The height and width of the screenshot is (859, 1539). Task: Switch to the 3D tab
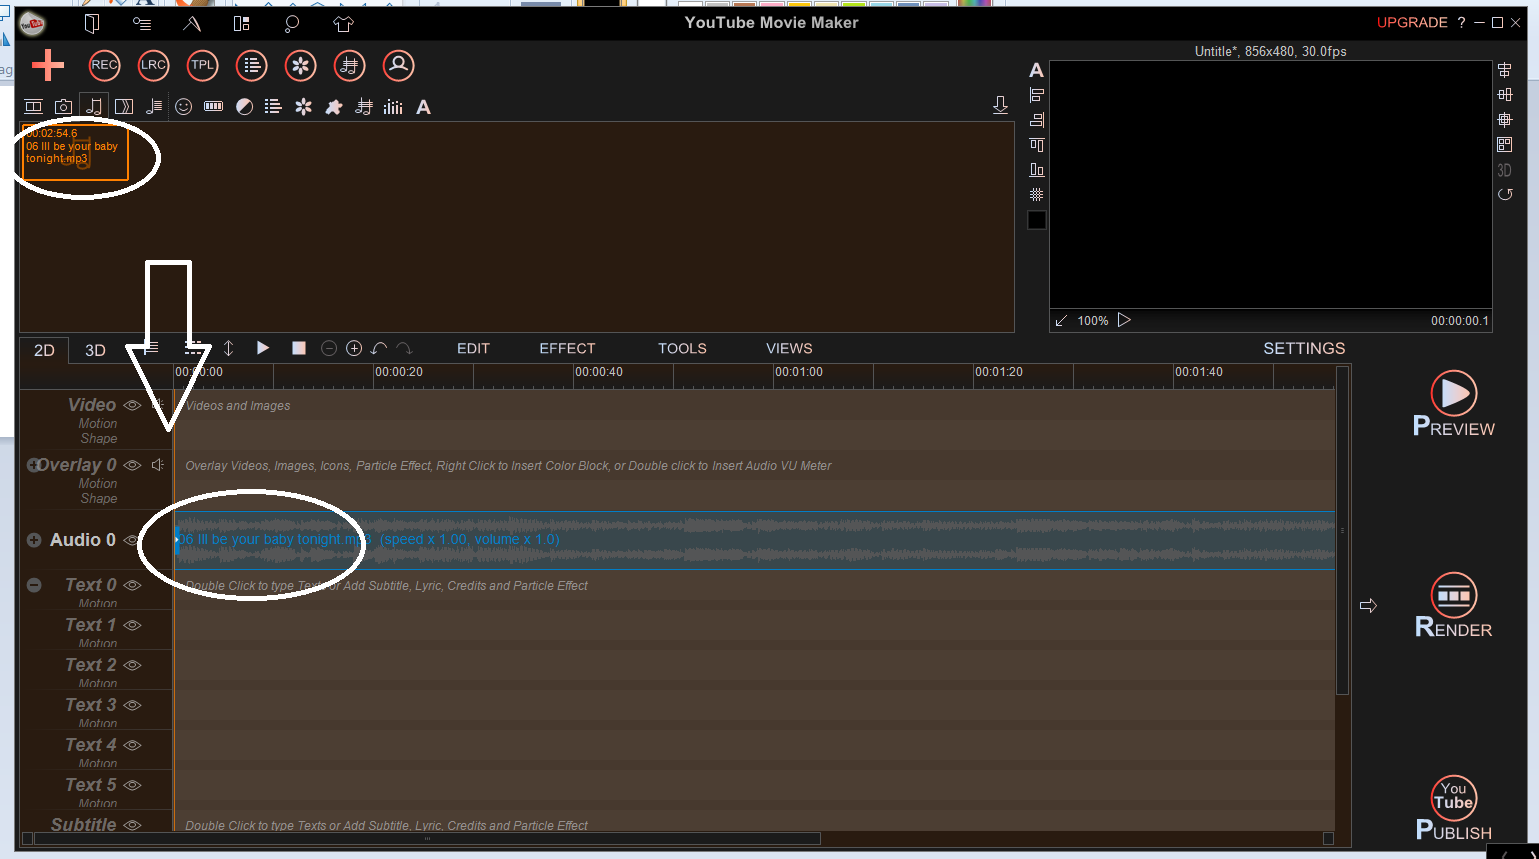click(95, 350)
